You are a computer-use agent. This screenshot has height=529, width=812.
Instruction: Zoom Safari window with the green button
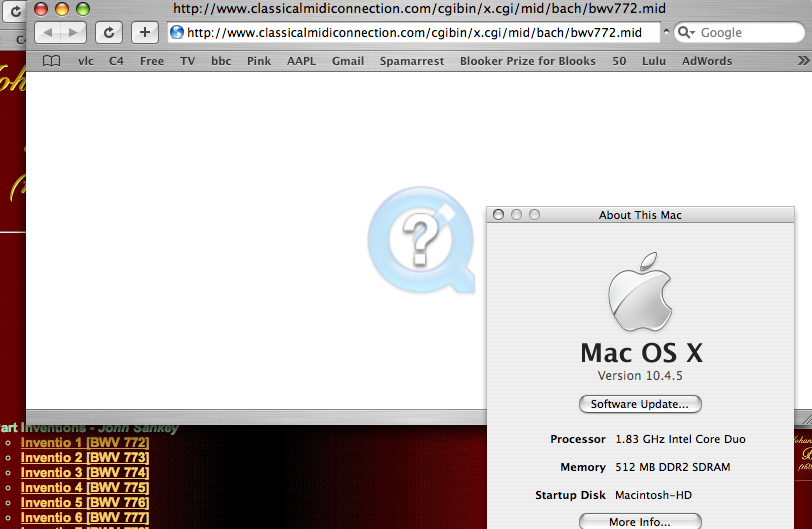[x=83, y=9]
